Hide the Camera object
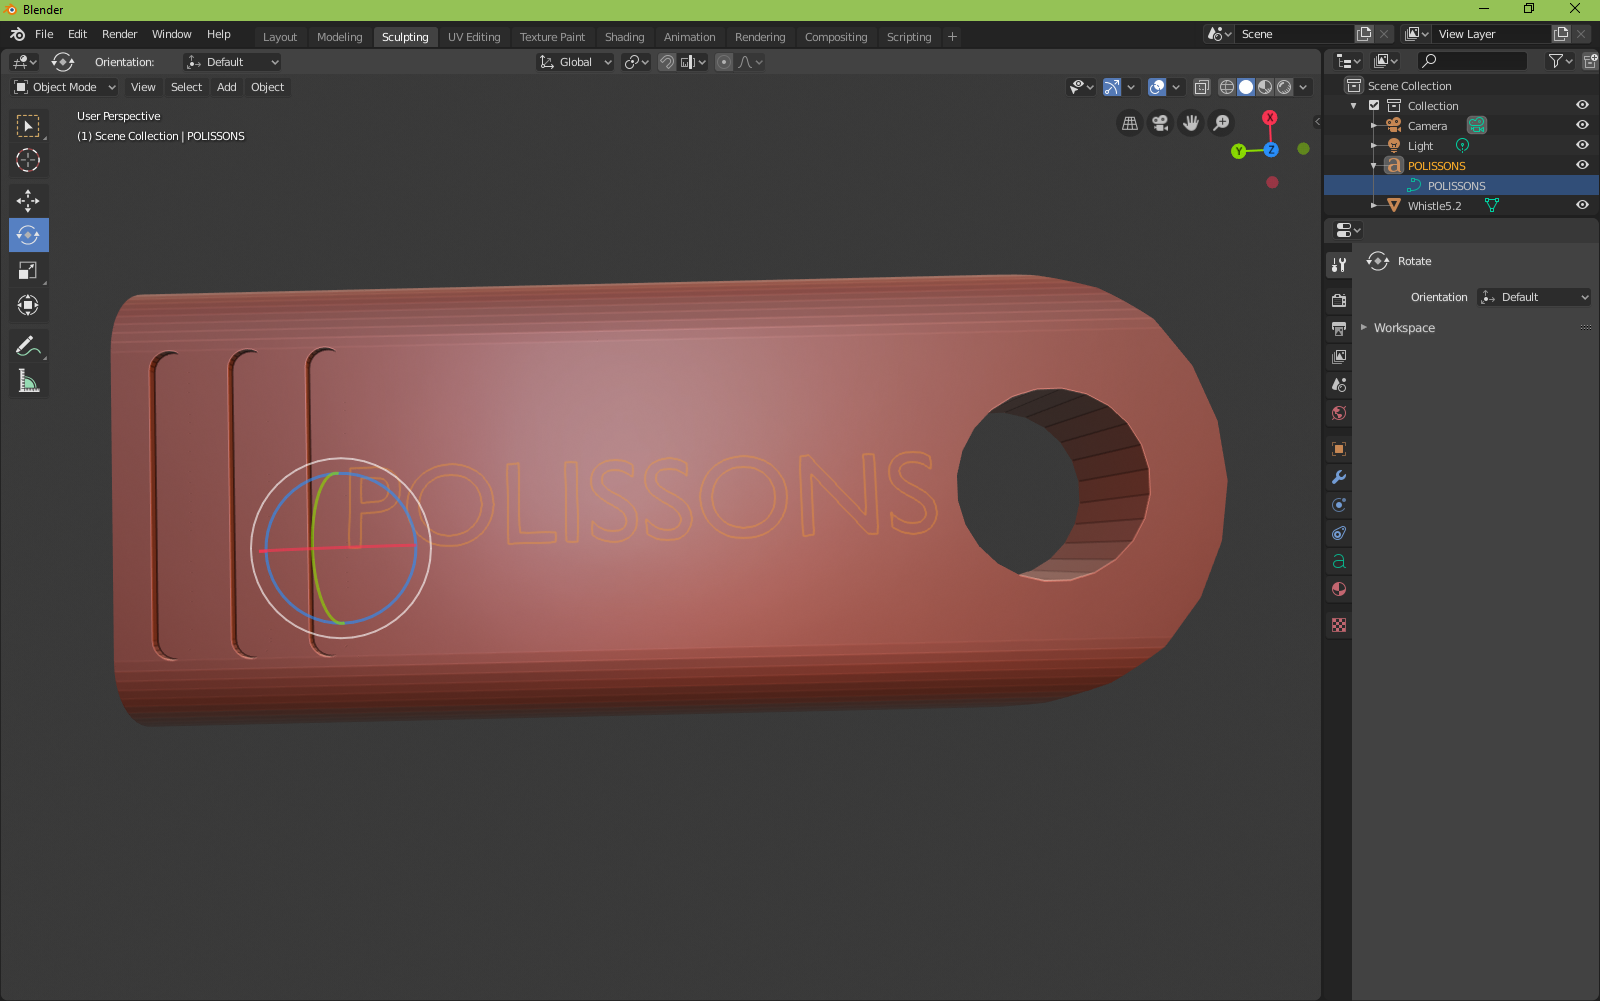The image size is (1600, 1001). (x=1582, y=125)
